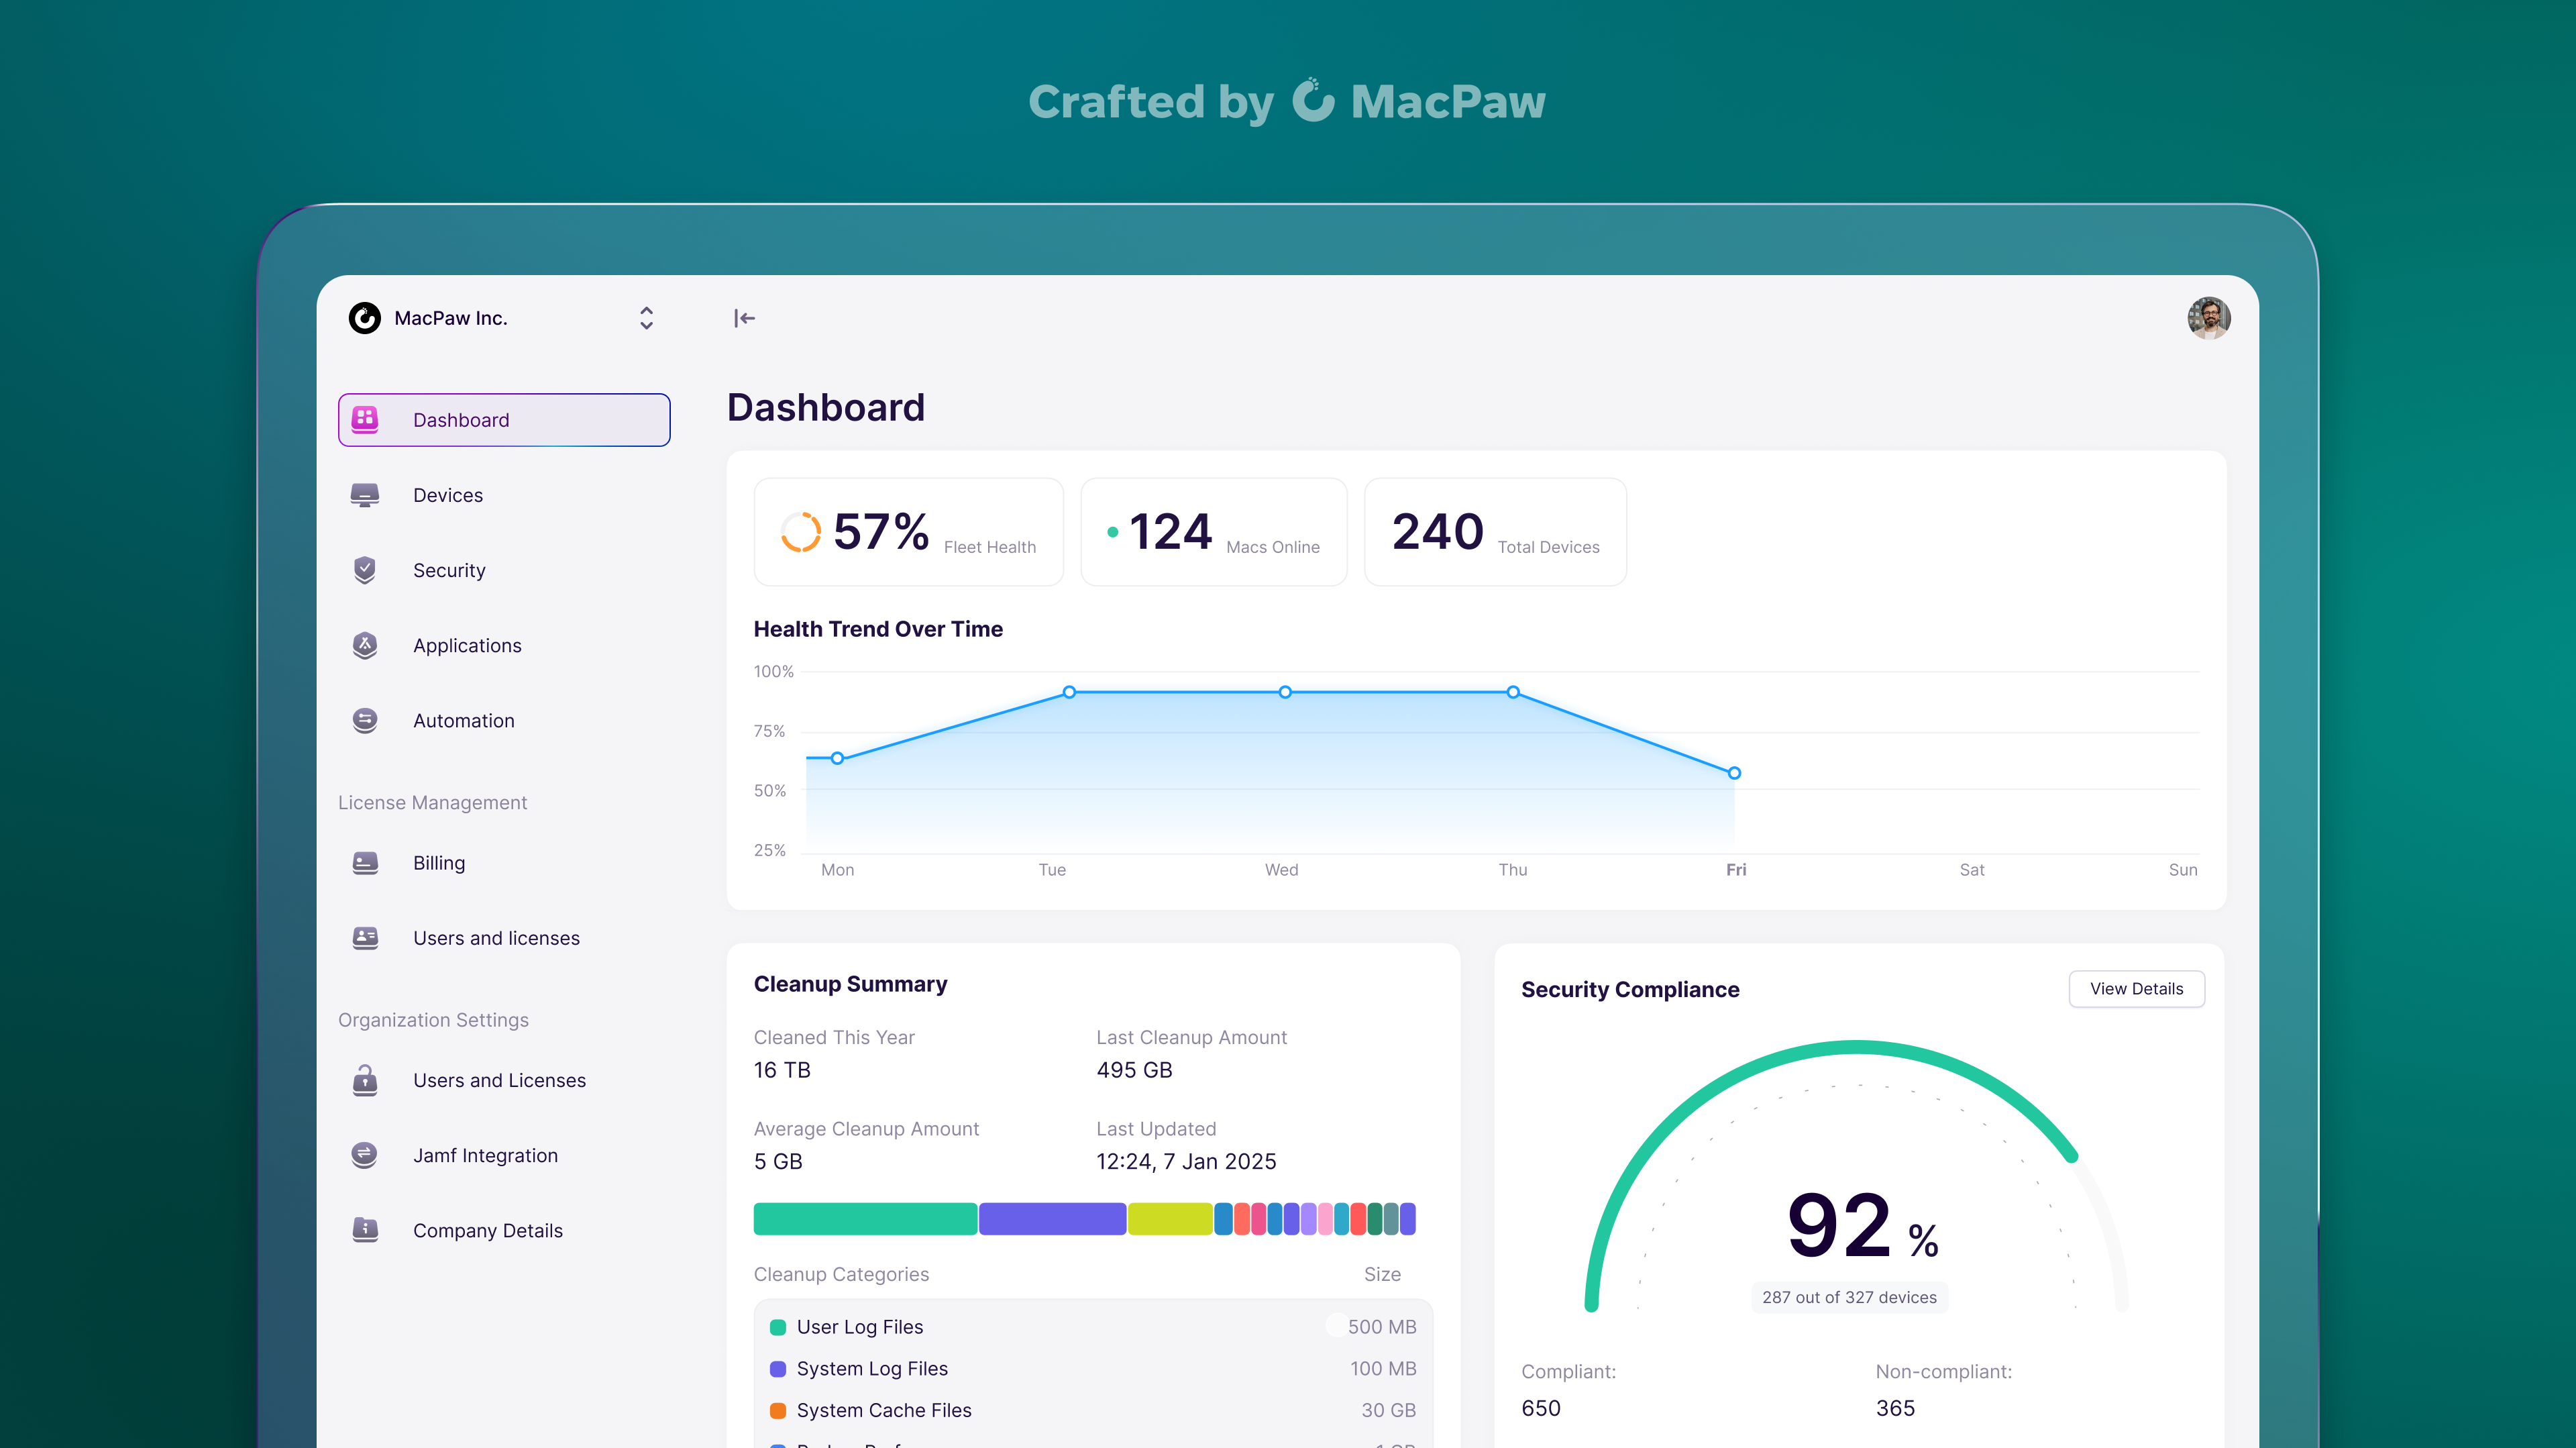This screenshot has width=2576, height=1448.
Task: Open the user profile avatar
Action: [x=2208, y=318]
